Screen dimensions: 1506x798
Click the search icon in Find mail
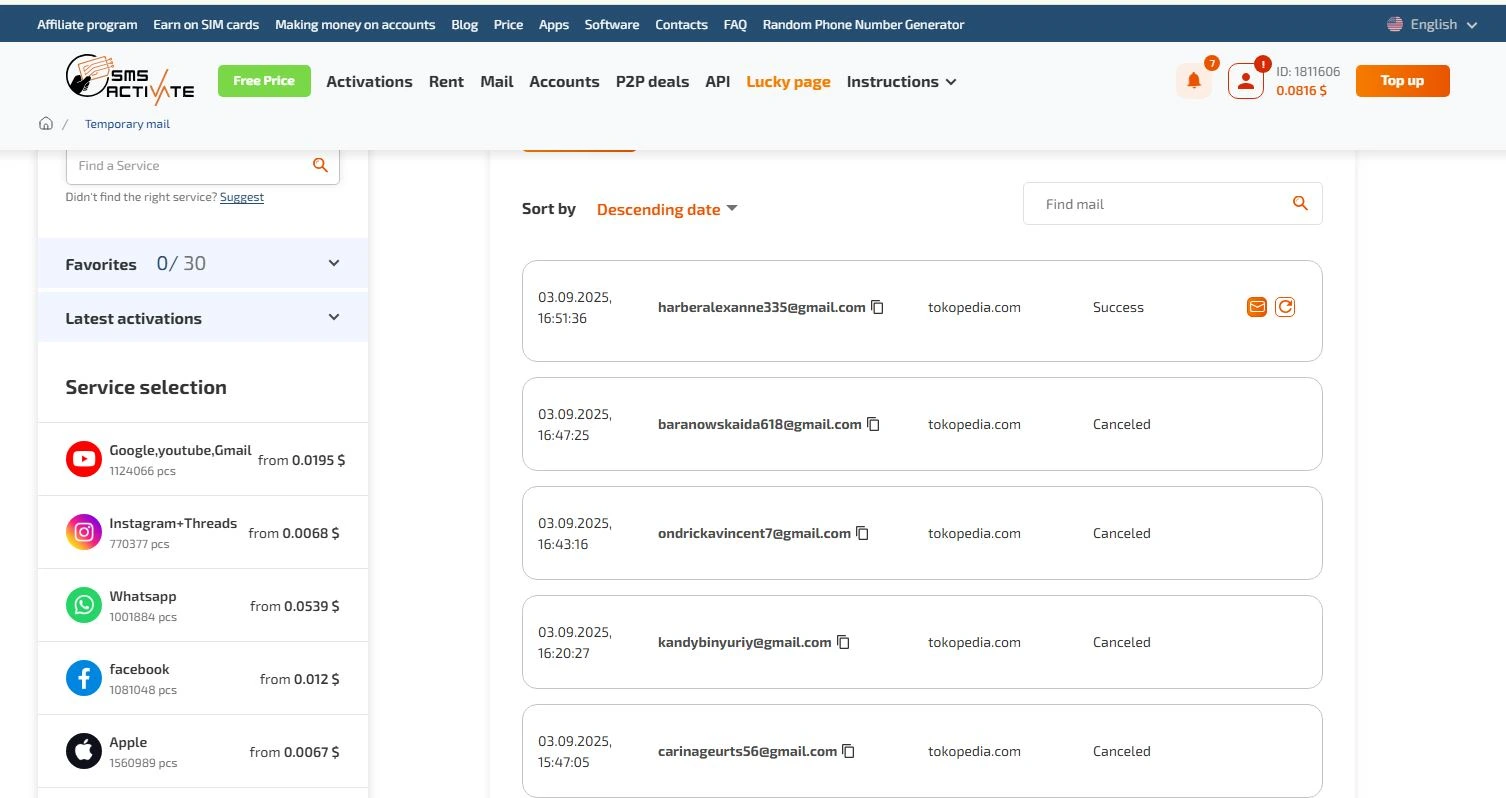pos(1300,203)
